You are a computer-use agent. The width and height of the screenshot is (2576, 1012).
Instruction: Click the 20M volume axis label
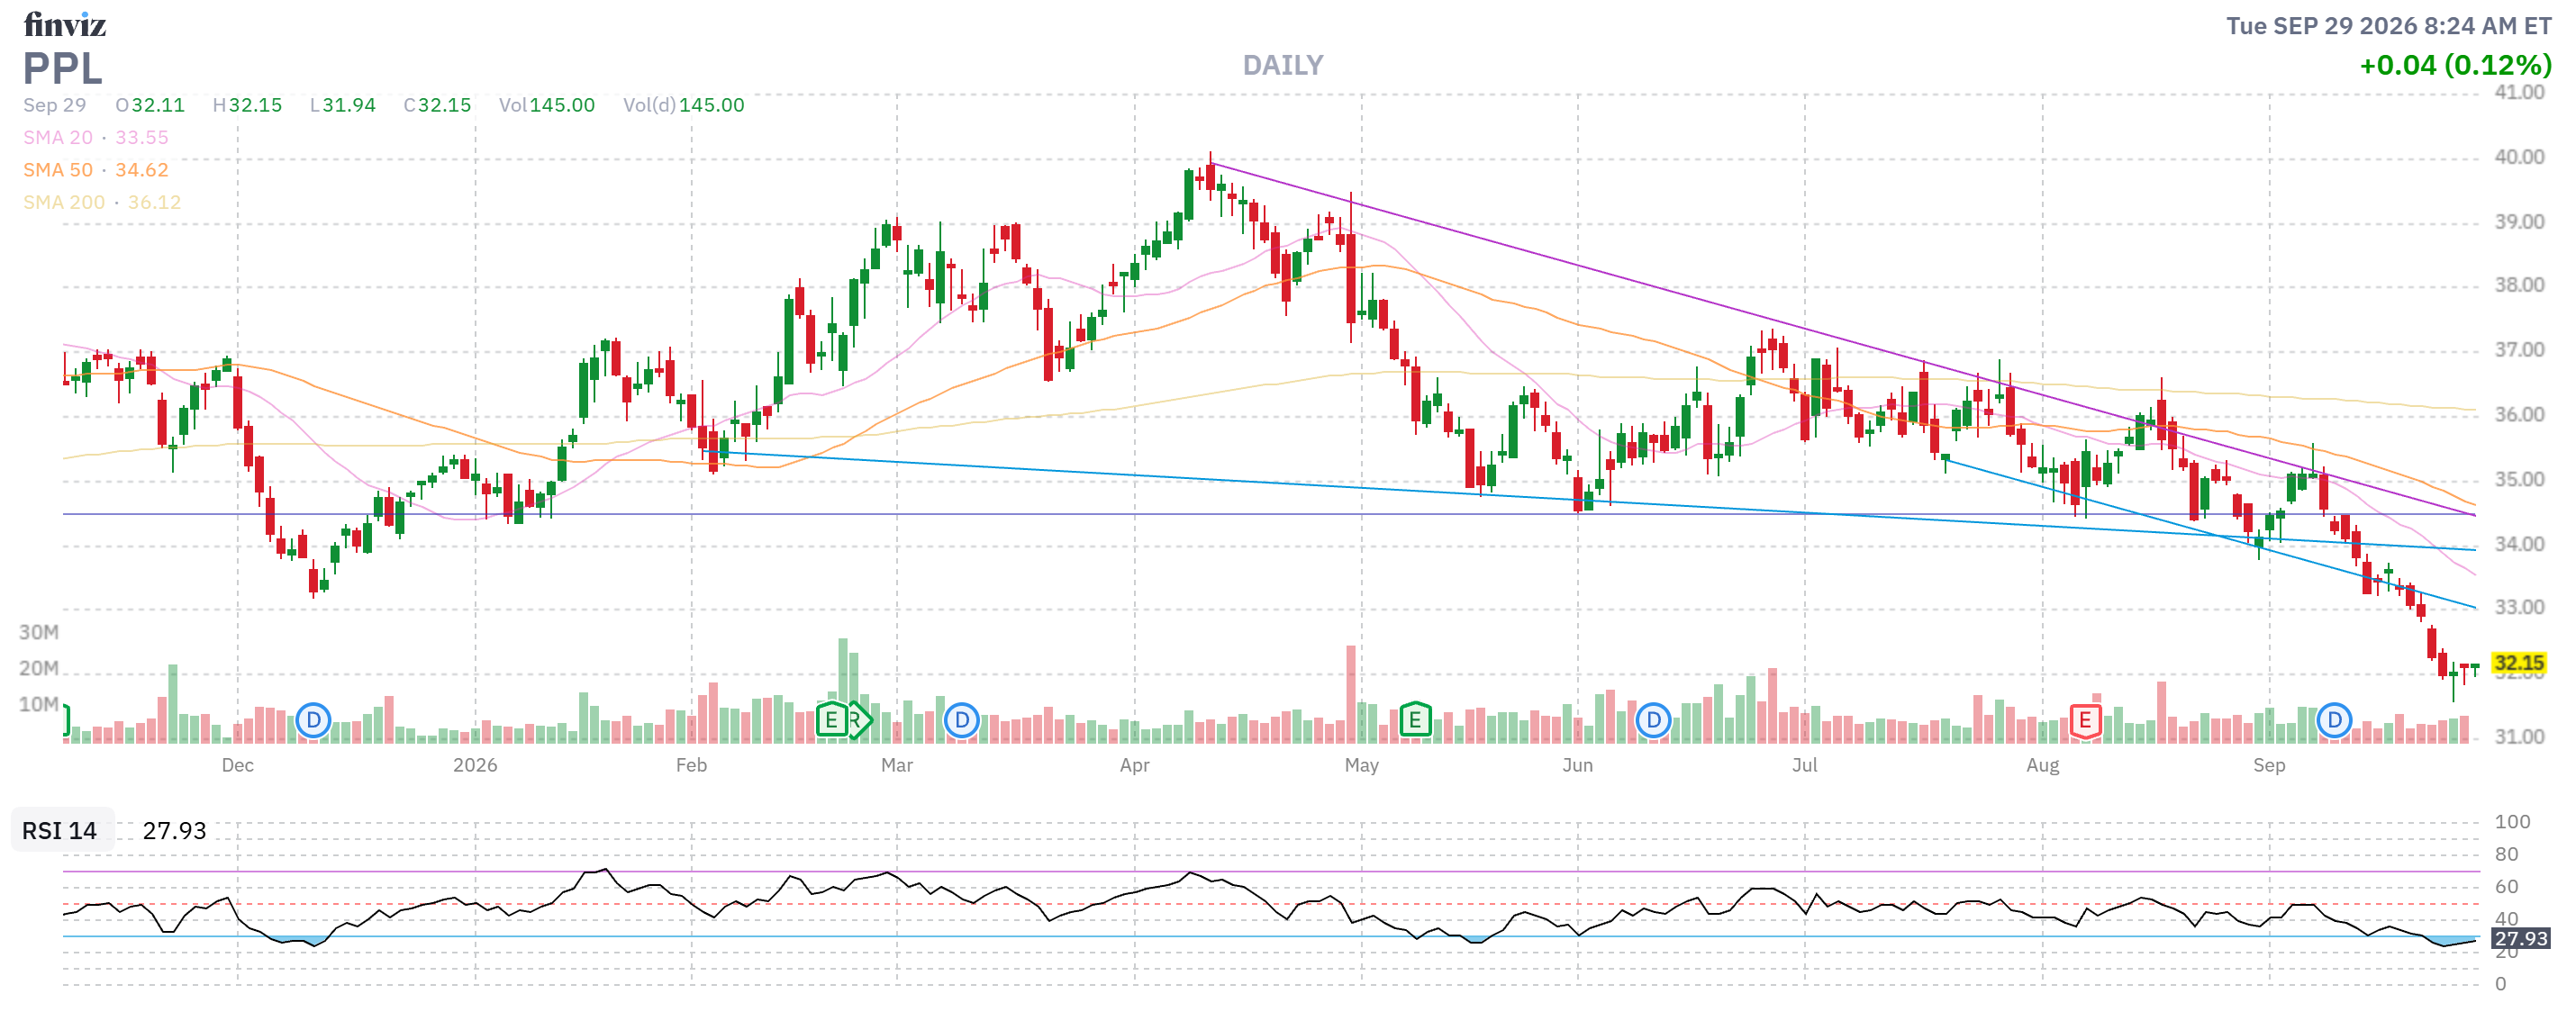click(39, 668)
